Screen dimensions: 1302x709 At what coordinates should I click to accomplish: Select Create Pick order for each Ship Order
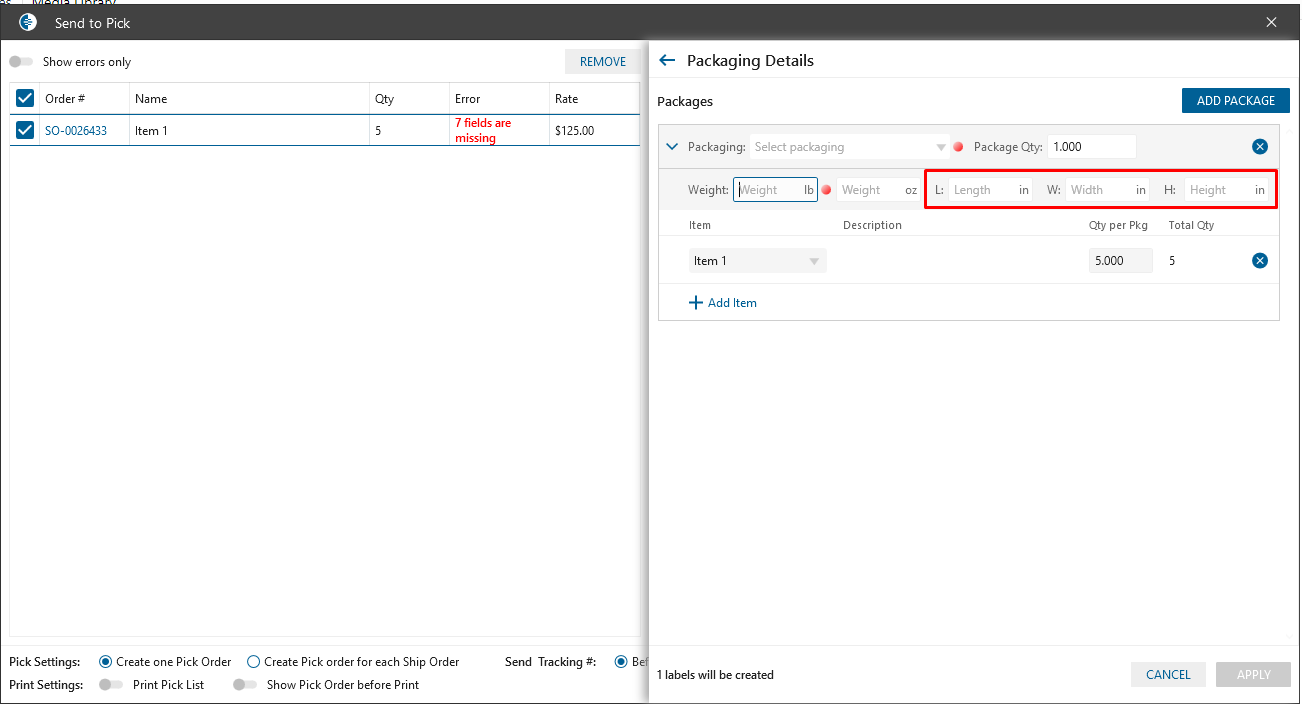pyautogui.click(x=254, y=662)
